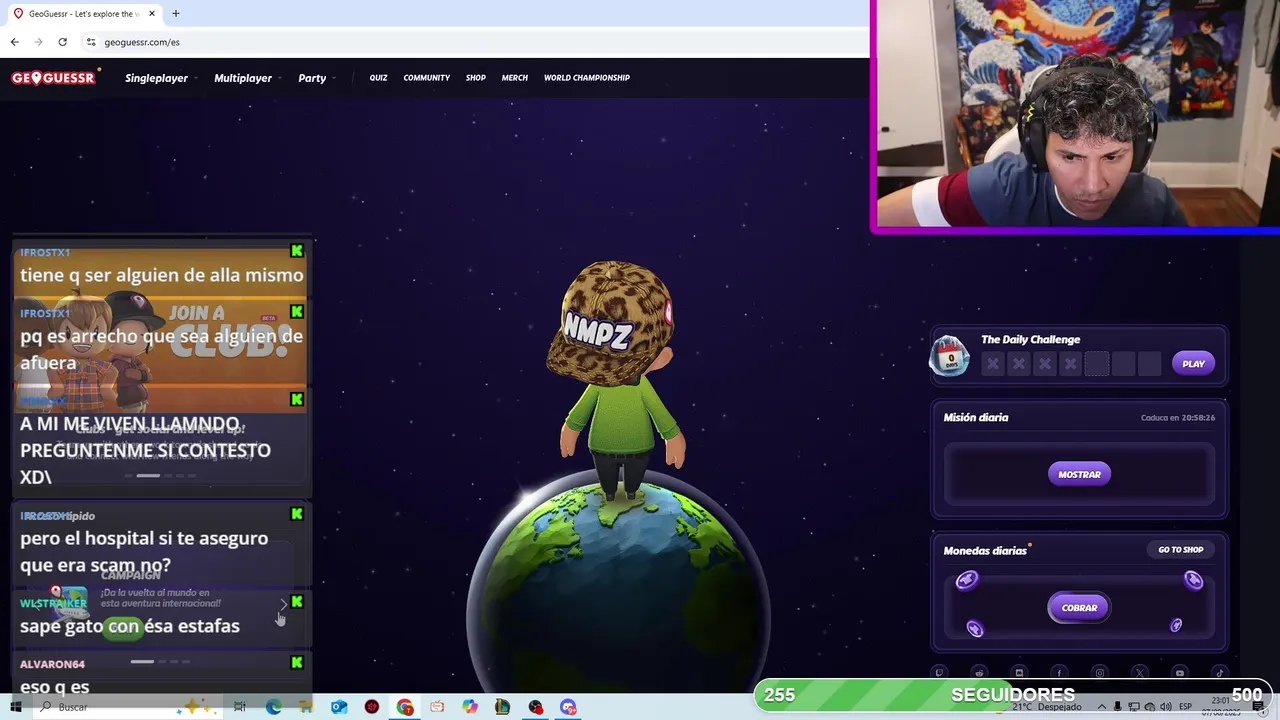1280x720 pixels.
Task: Reload the GeoGuessr page
Action: point(62,42)
